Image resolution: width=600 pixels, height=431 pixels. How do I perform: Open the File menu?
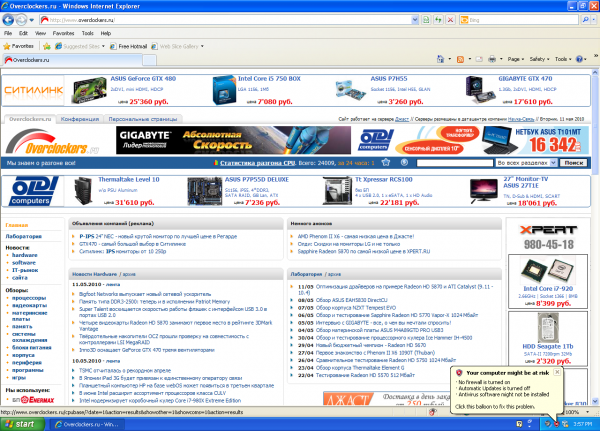coord(8,33)
